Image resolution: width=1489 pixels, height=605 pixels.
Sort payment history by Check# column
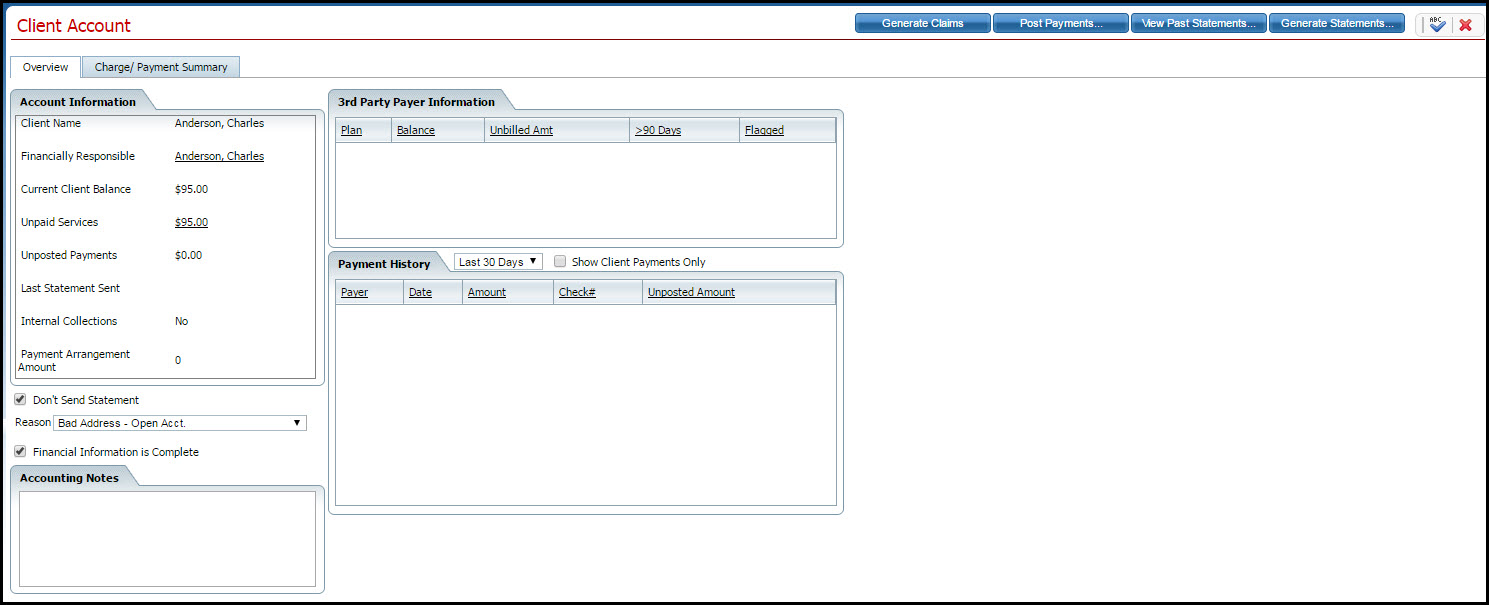(x=577, y=292)
